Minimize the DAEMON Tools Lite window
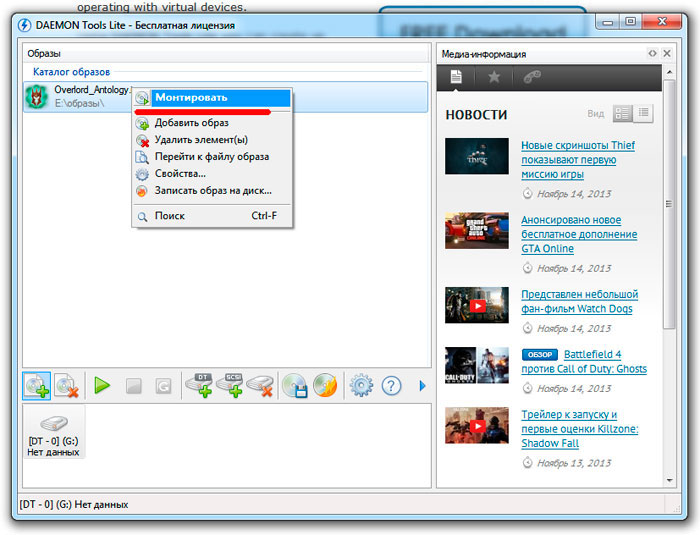Image resolution: width=700 pixels, height=535 pixels. pos(608,22)
